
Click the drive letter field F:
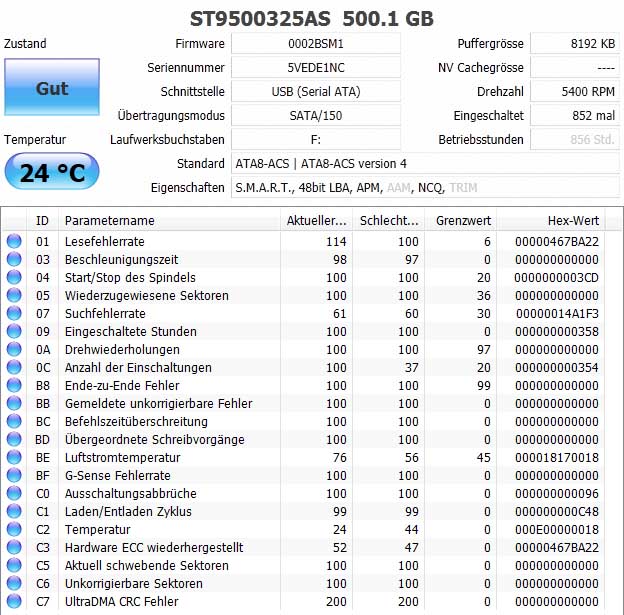[x=316, y=139]
